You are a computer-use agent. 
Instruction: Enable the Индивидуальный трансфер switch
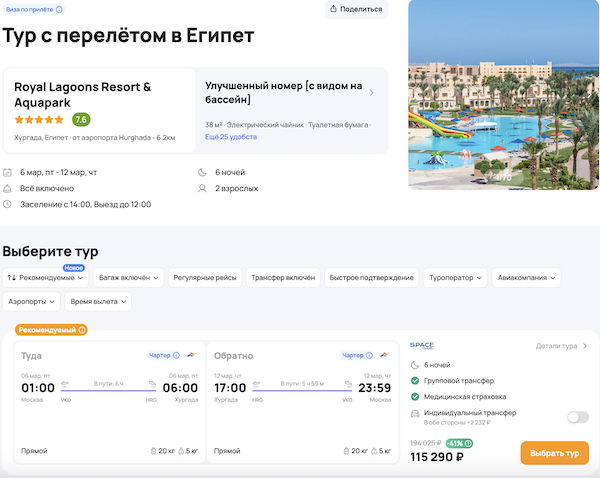click(577, 417)
